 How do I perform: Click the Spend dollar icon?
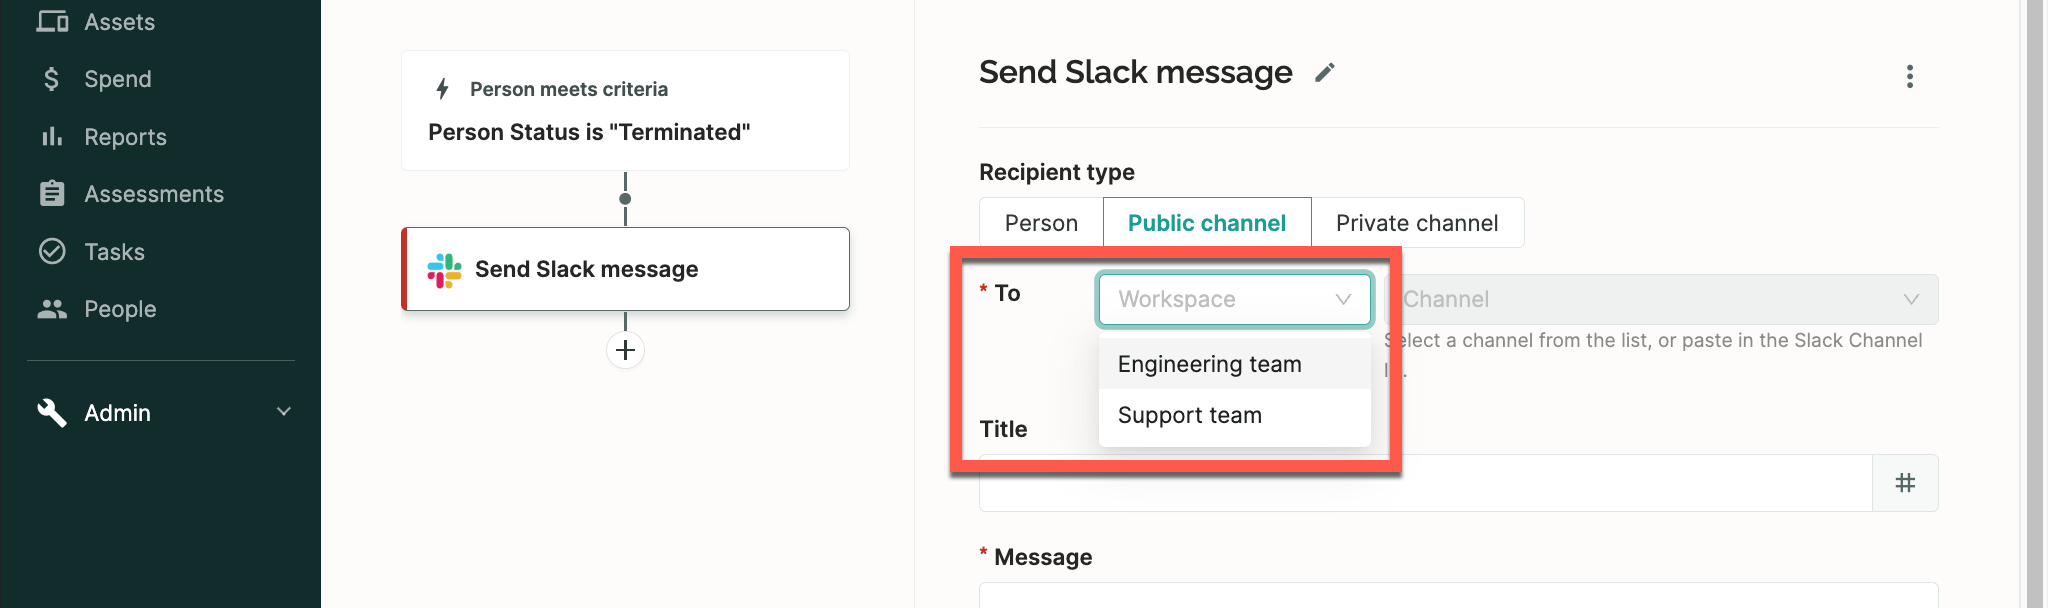coord(52,79)
